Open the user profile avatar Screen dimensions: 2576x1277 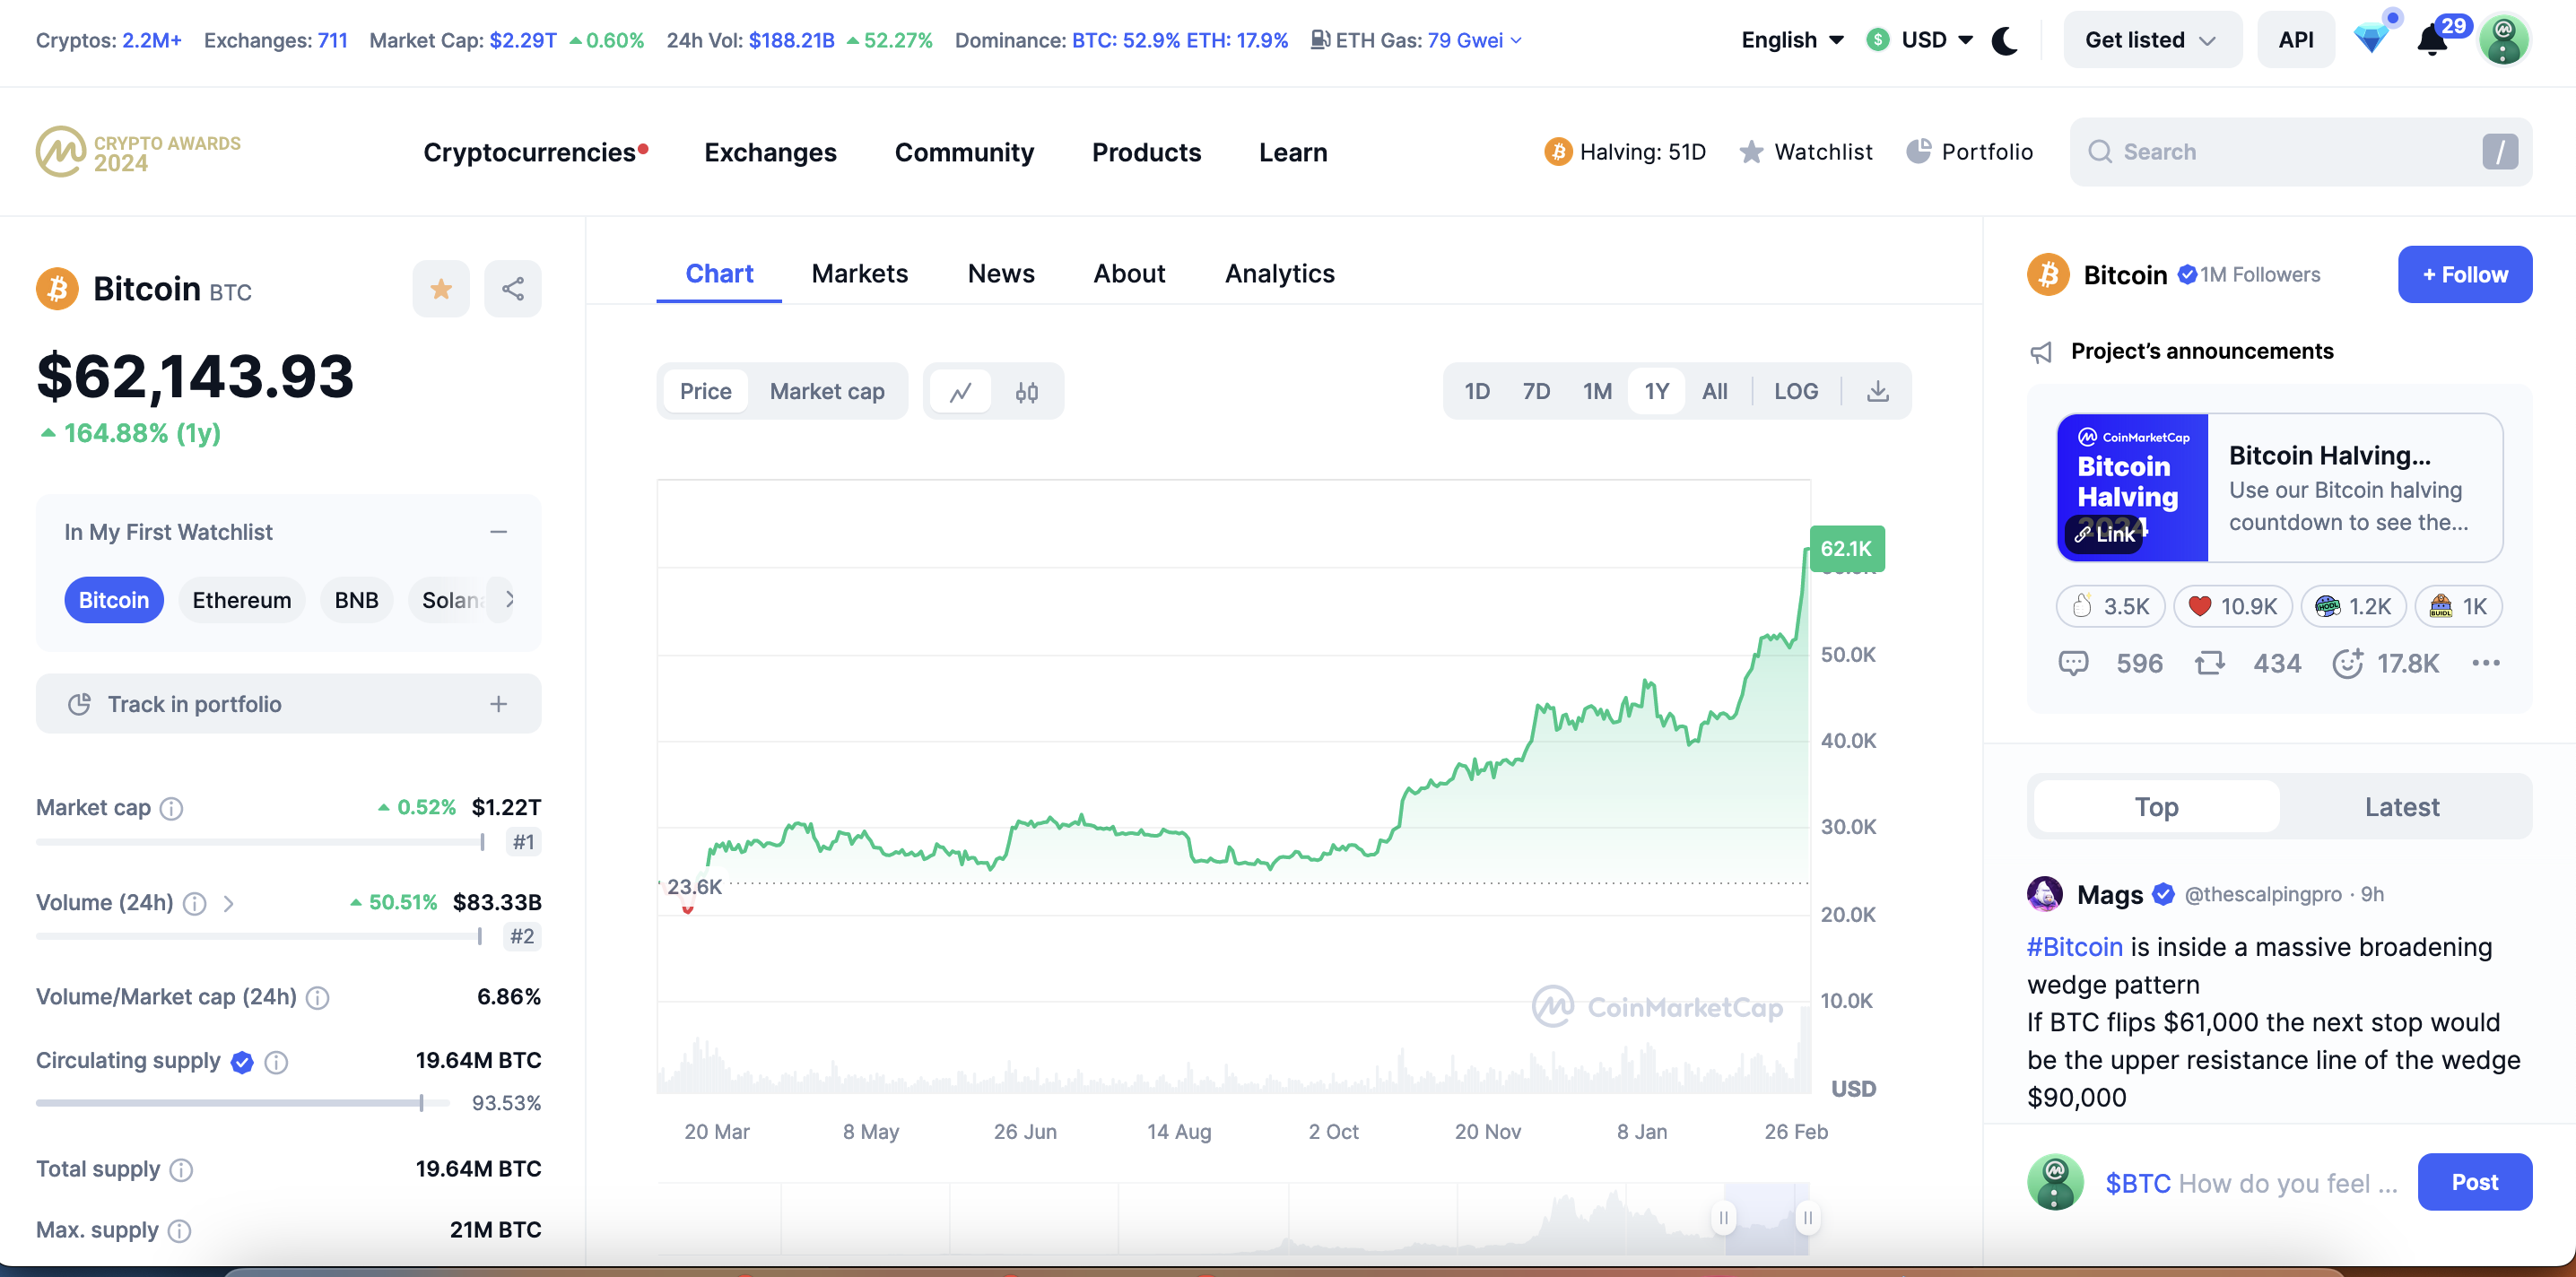[2503, 40]
